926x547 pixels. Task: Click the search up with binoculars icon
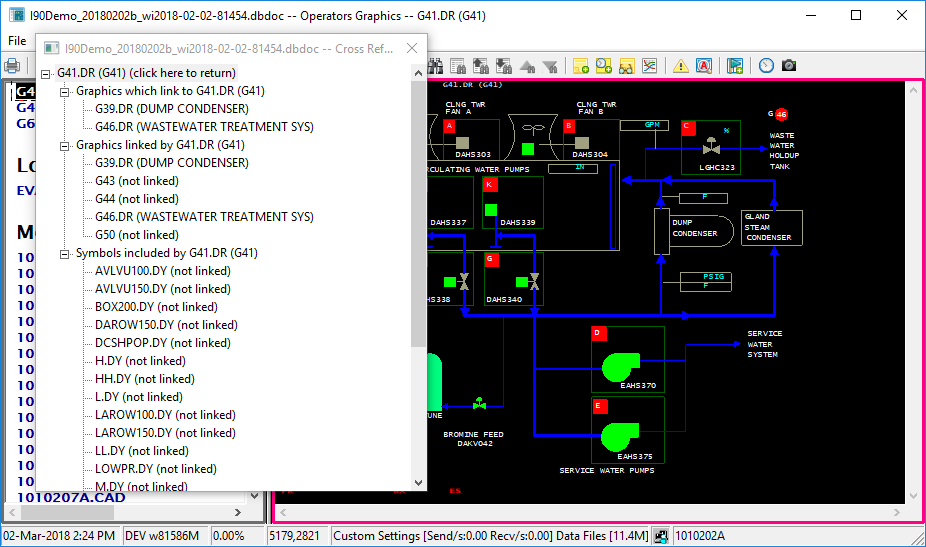click(x=481, y=66)
